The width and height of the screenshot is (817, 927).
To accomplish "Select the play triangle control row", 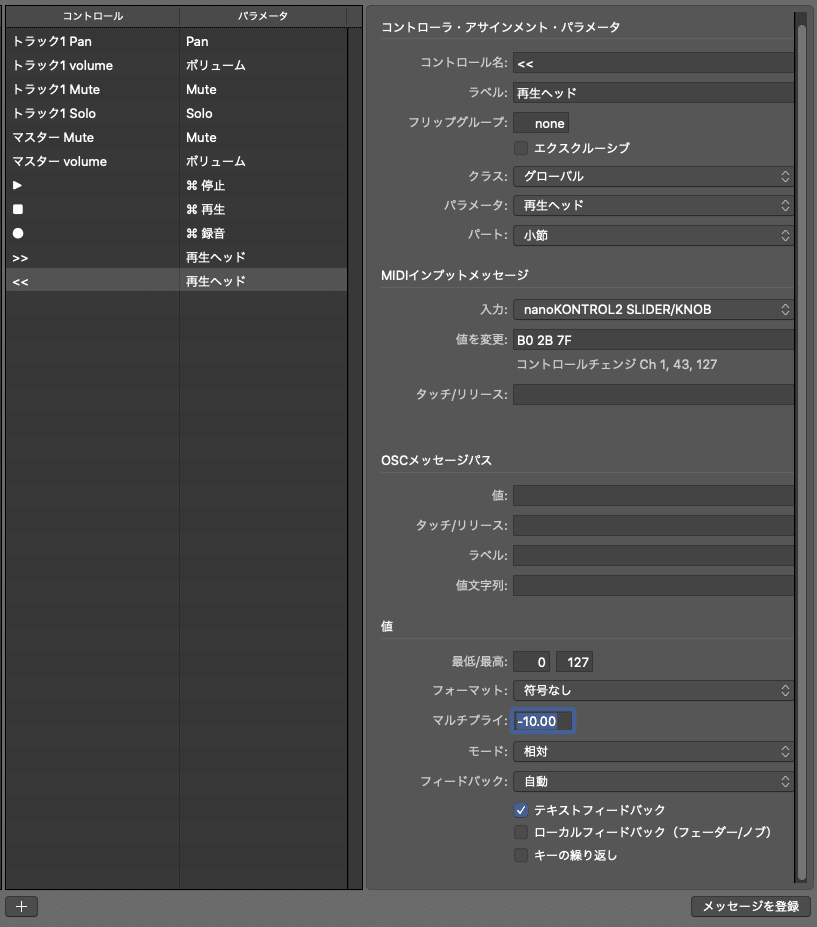I will tap(176, 185).
